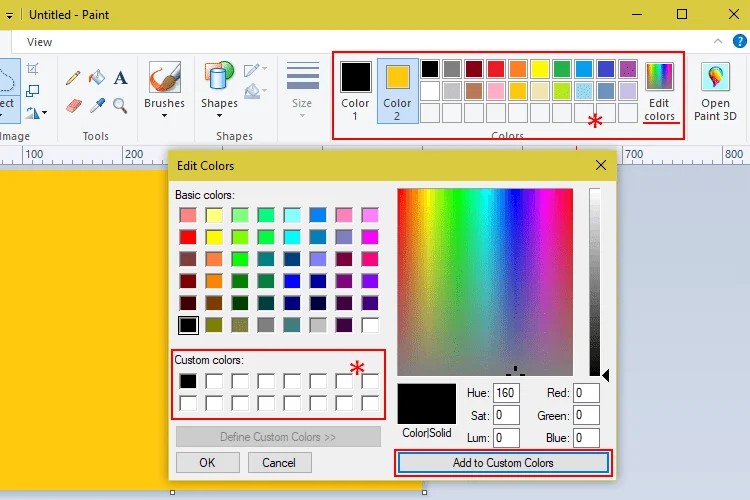
Task: Pick the Color picker eyedropper tool
Action: point(97,105)
